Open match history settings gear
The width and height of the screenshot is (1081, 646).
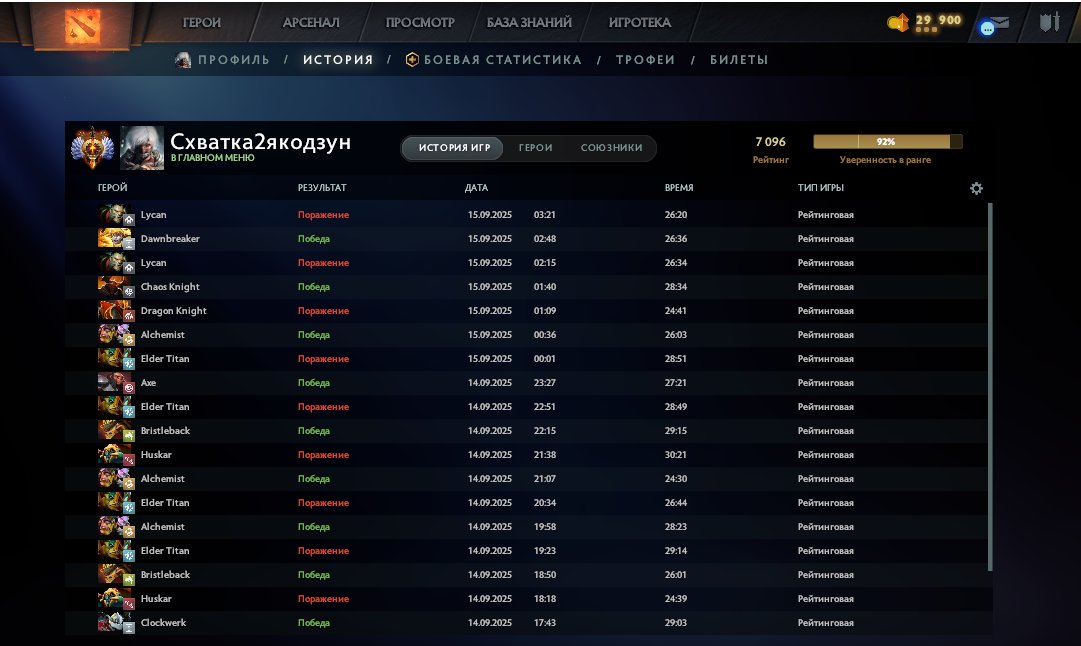[x=976, y=188]
